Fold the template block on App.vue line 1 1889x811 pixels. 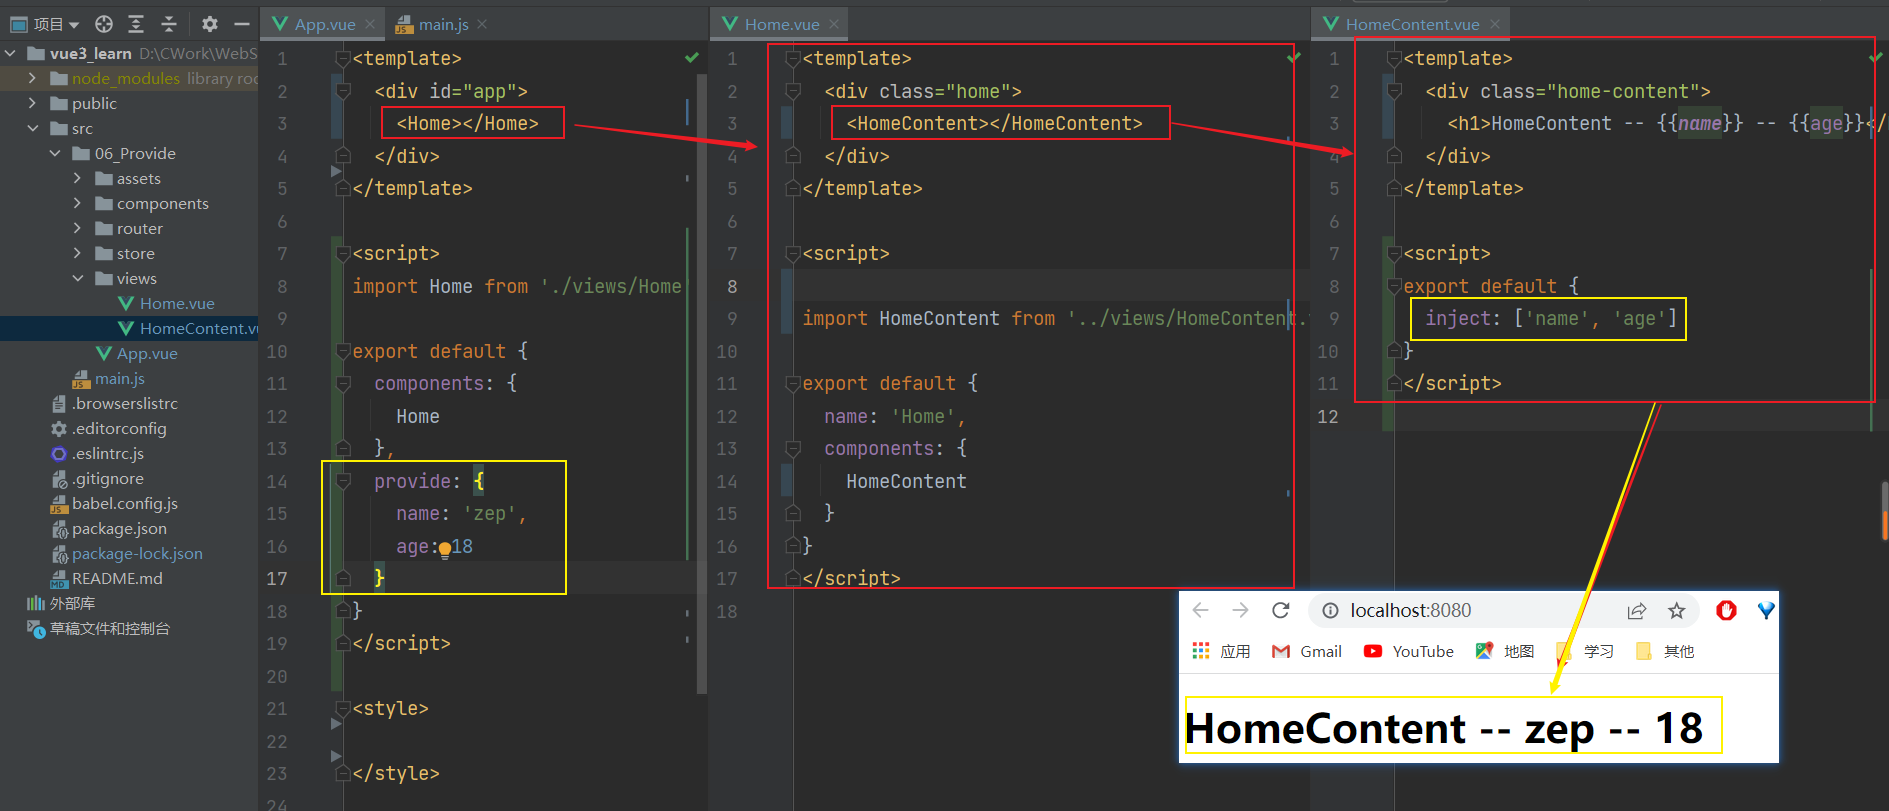343,59
